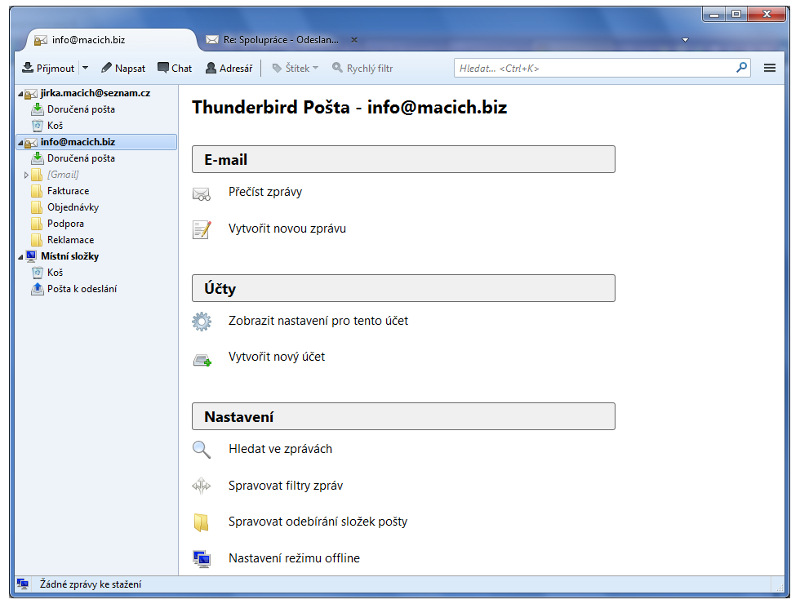Click the new message notepad icon
800x604 pixels.
tap(202, 230)
